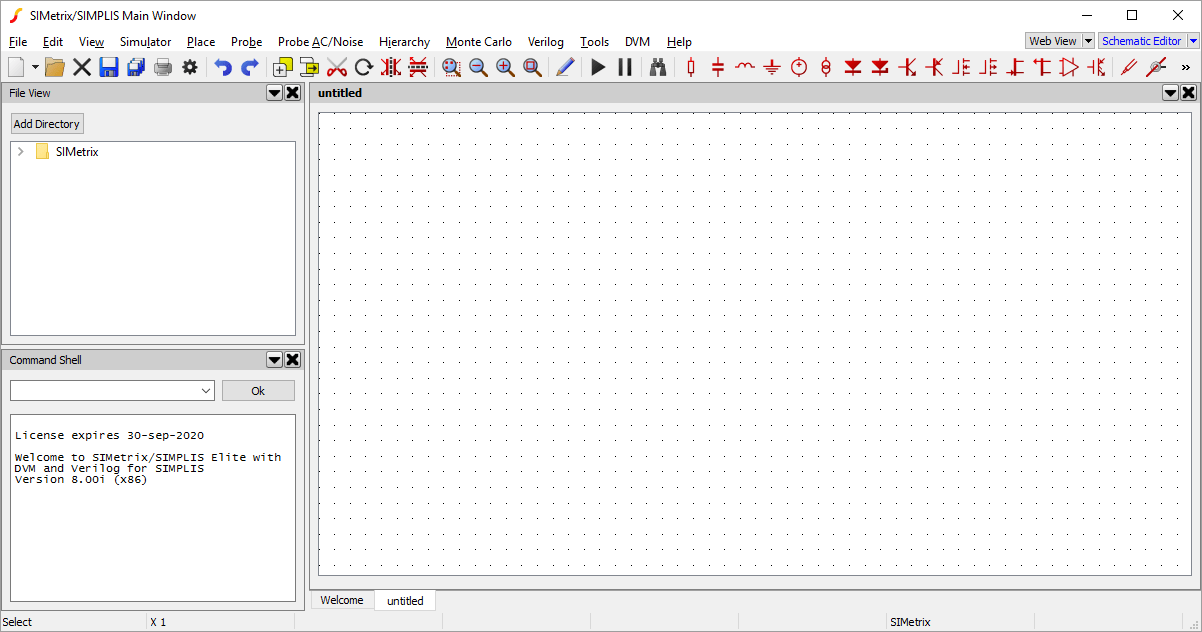Open the New file dropdown arrow
Viewport: 1202px width, 632px height.
pos(35,67)
